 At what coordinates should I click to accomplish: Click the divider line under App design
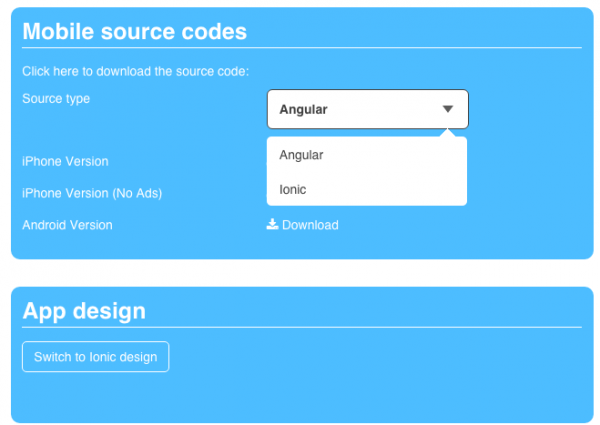[x=300, y=327]
